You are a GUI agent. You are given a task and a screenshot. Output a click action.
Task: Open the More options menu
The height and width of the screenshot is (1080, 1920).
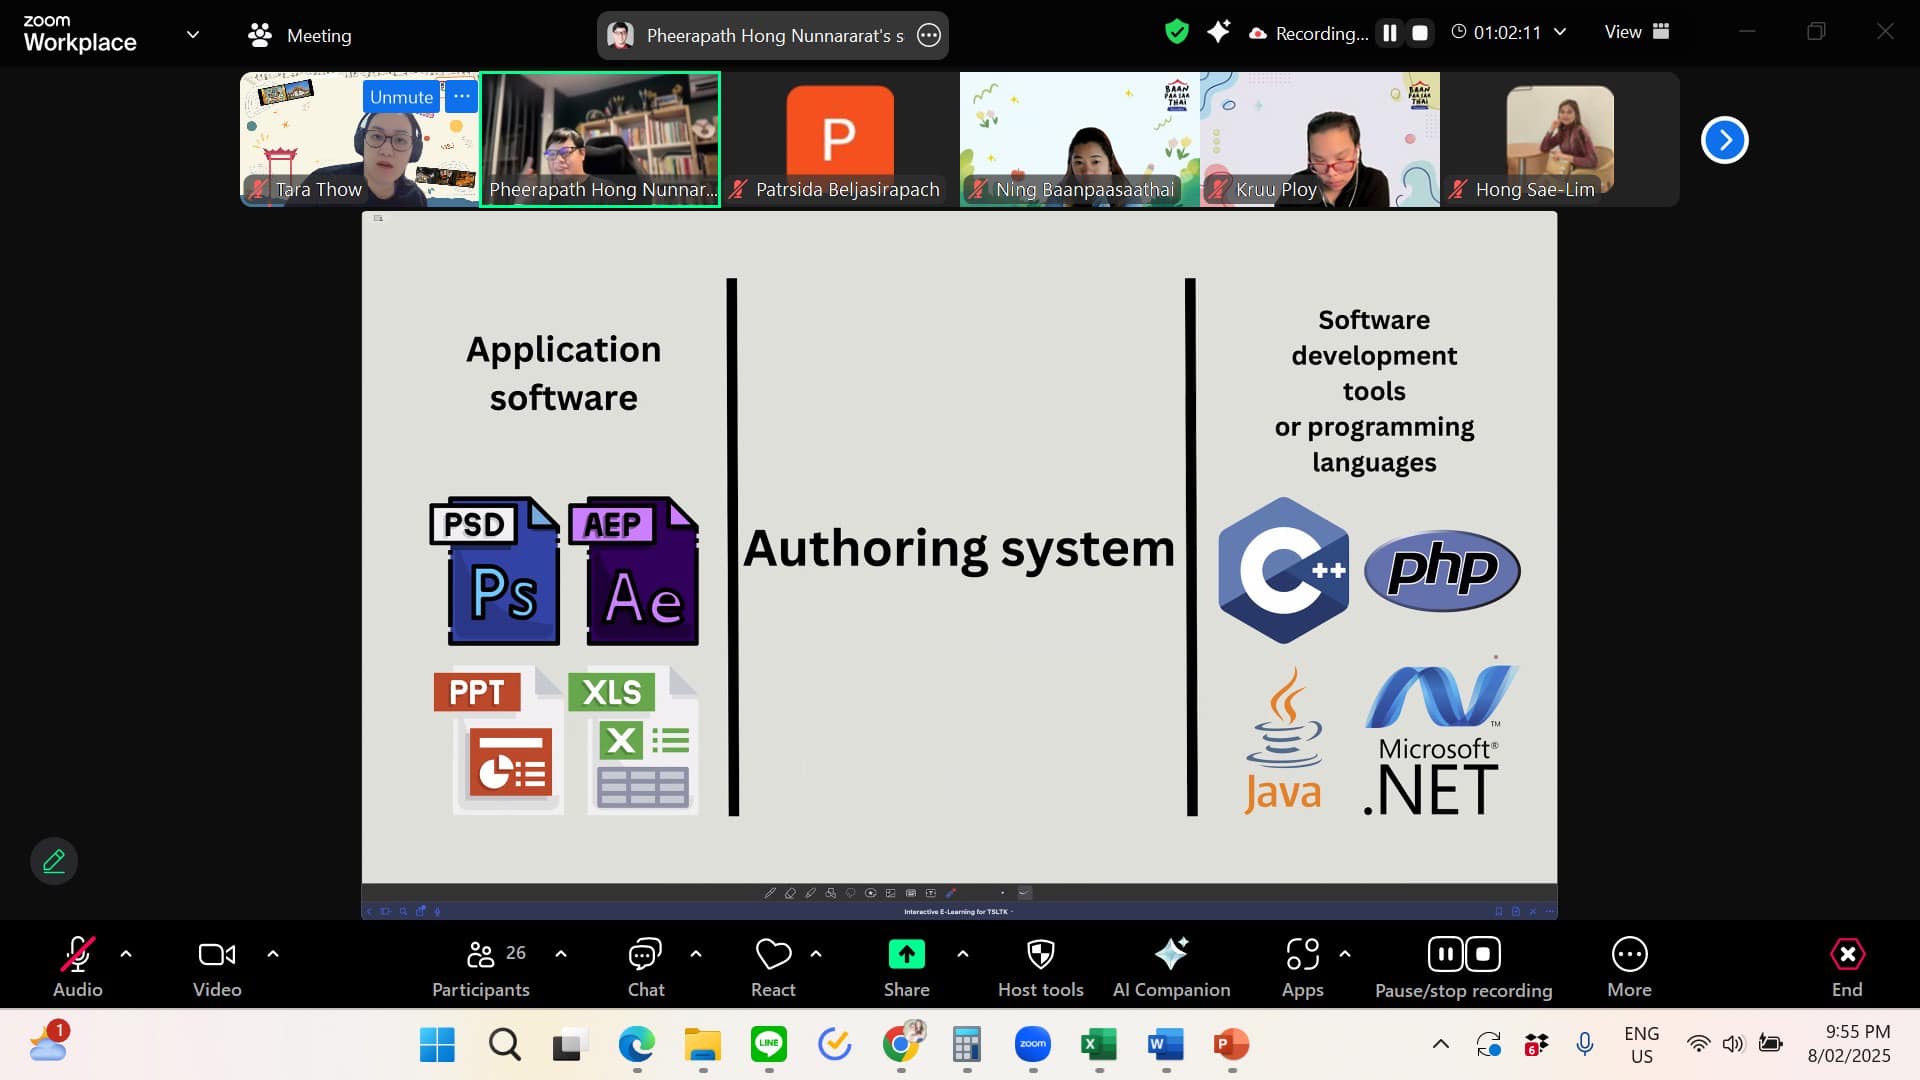coord(1629,966)
